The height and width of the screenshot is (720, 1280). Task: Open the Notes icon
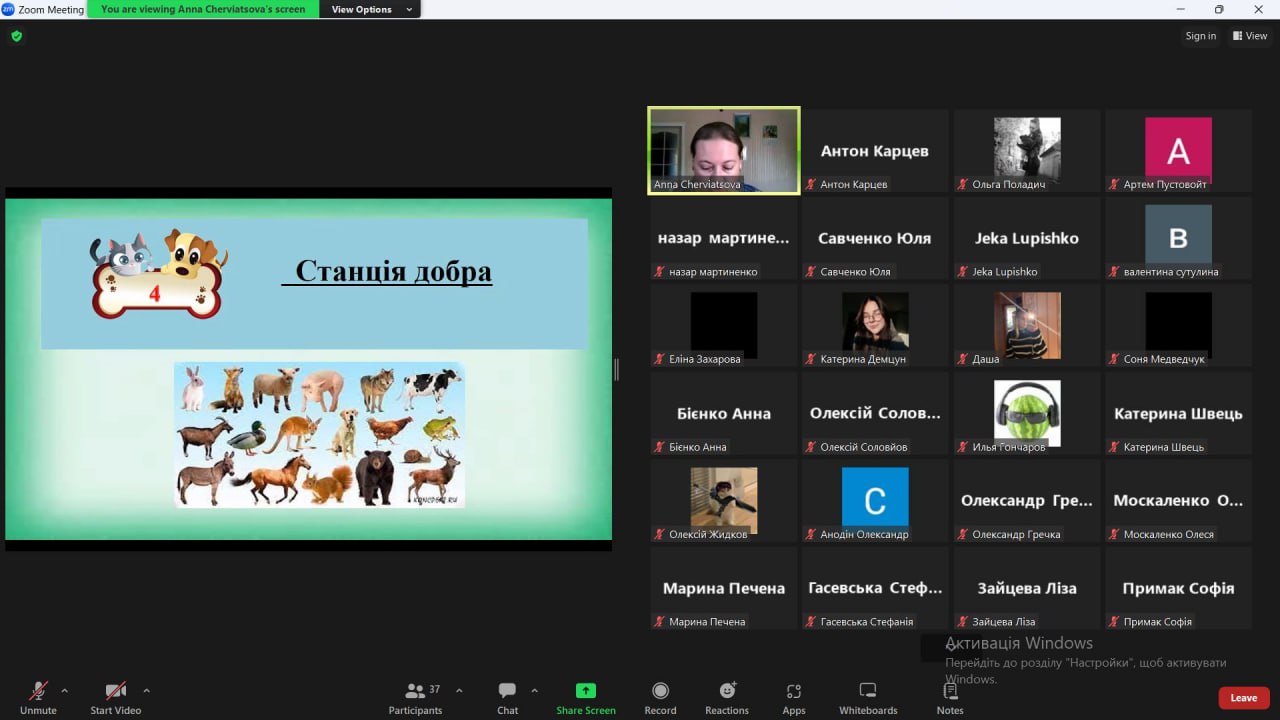pos(950,691)
